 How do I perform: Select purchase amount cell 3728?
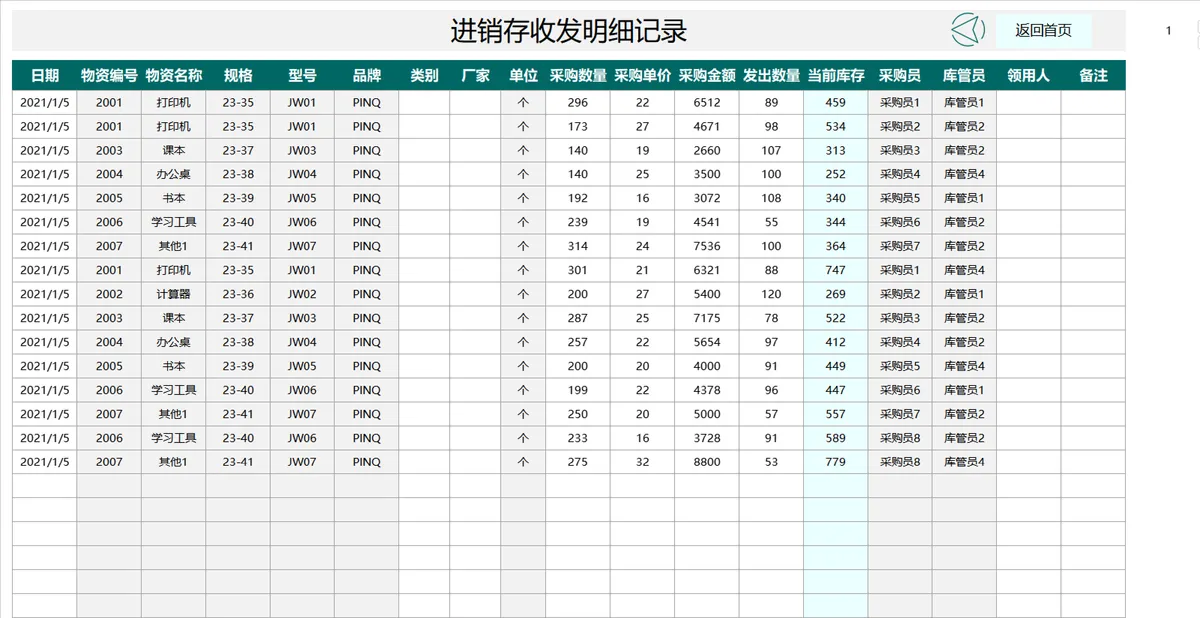tap(707, 438)
